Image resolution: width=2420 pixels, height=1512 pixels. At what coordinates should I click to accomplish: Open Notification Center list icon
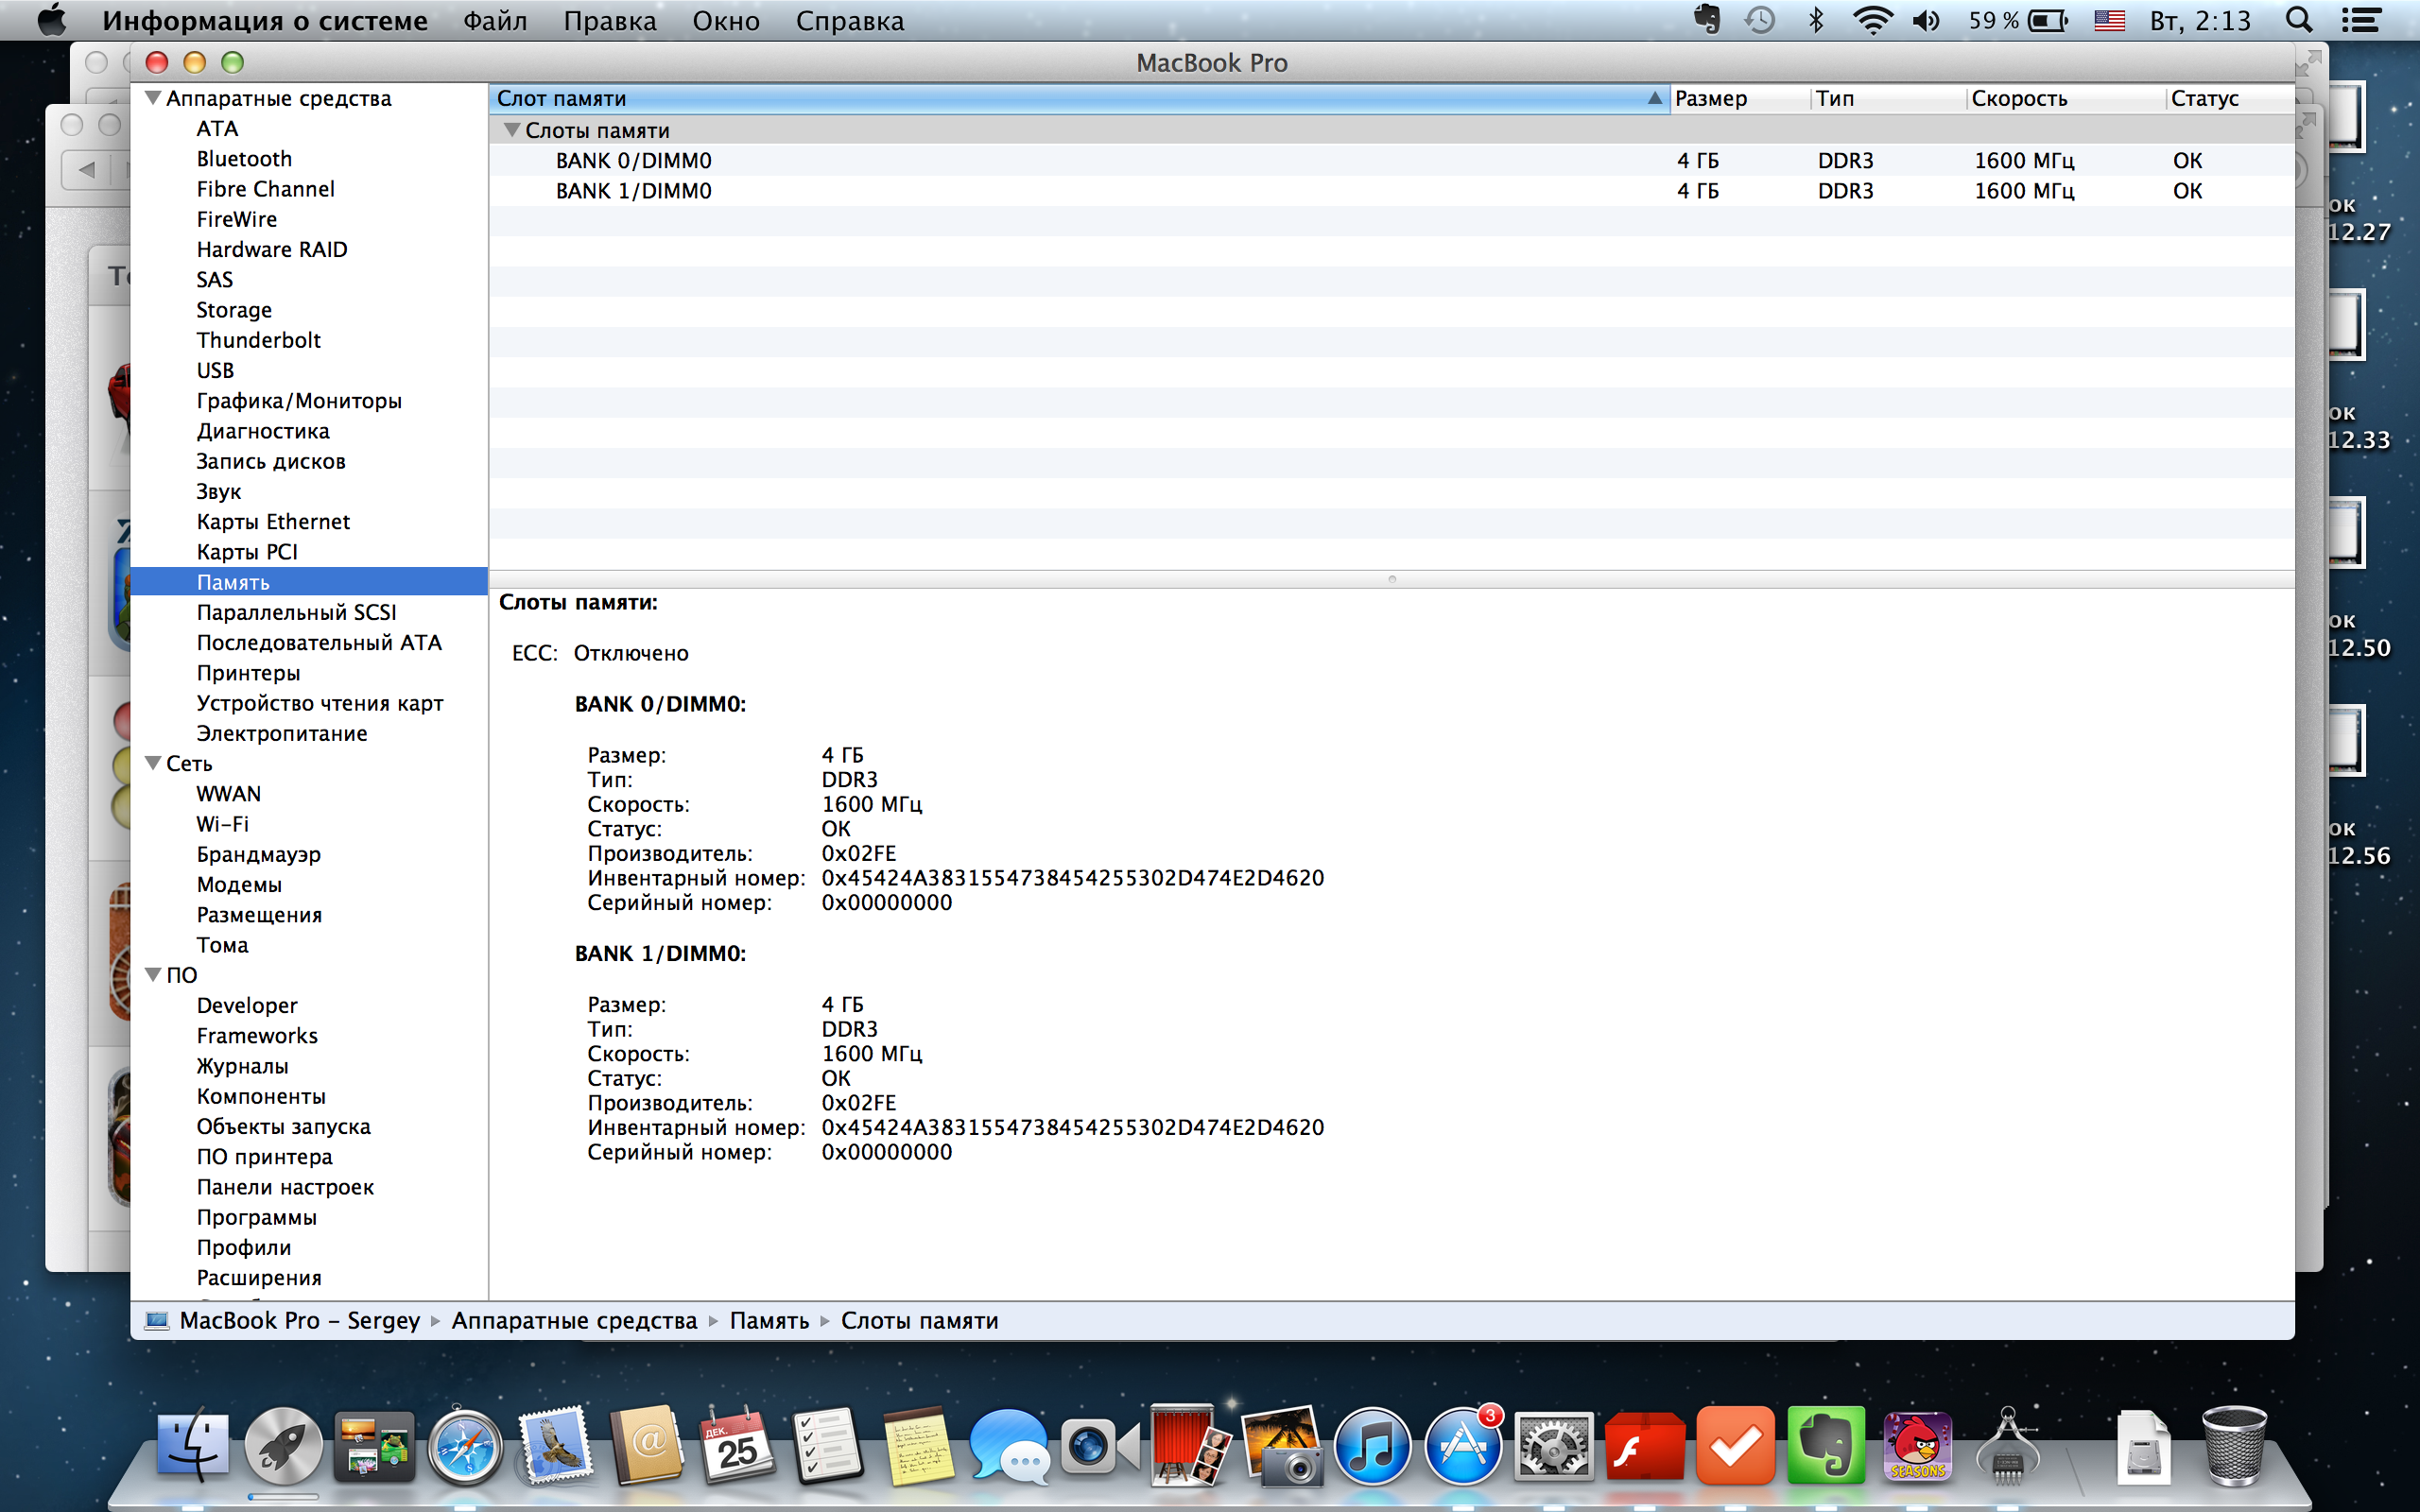click(x=2361, y=20)
